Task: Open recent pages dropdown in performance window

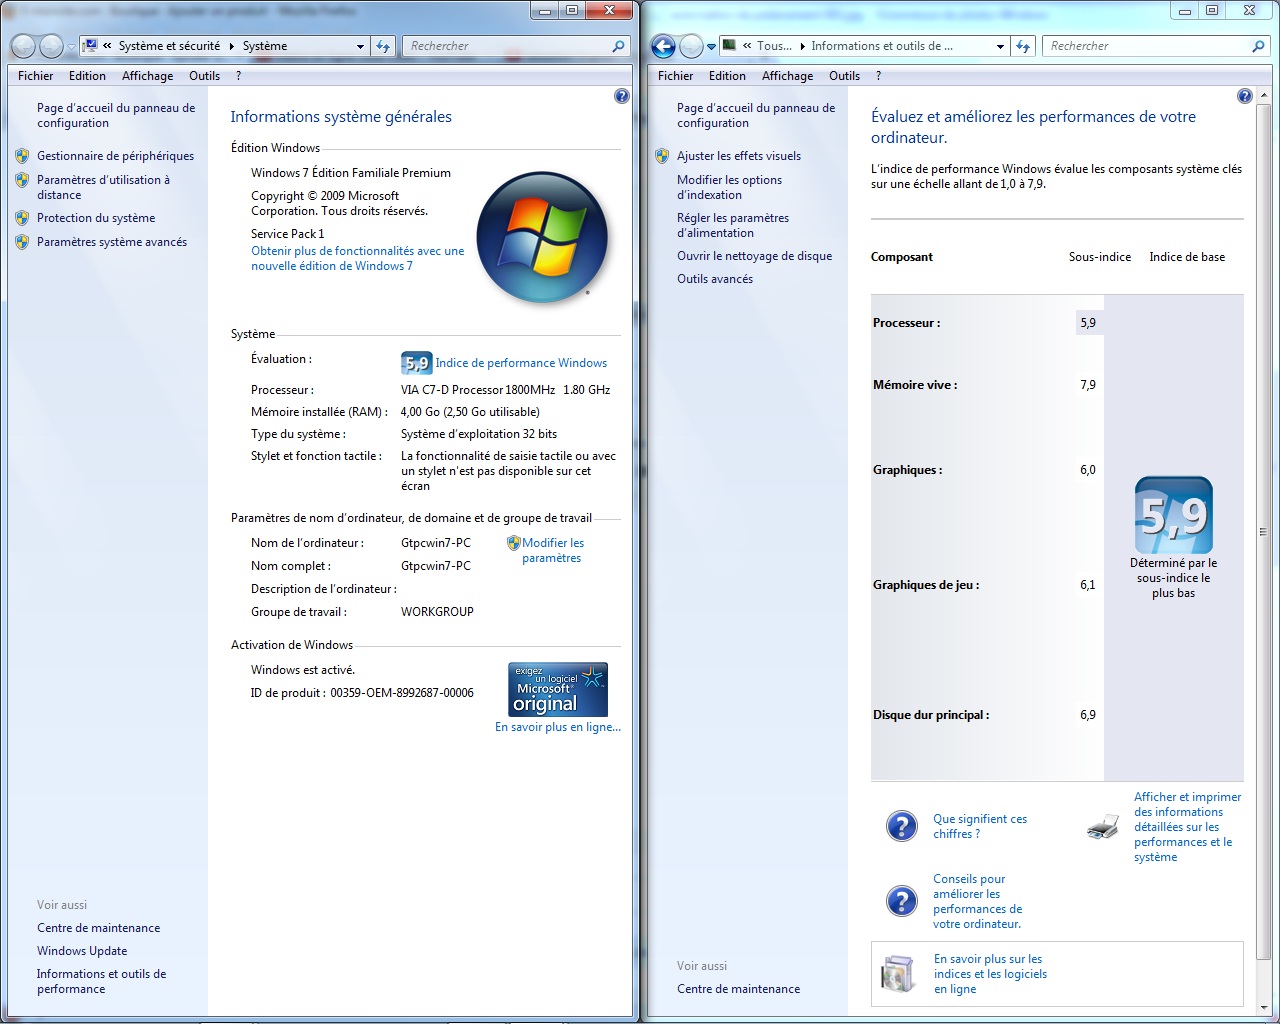Action: coord(711,47)
